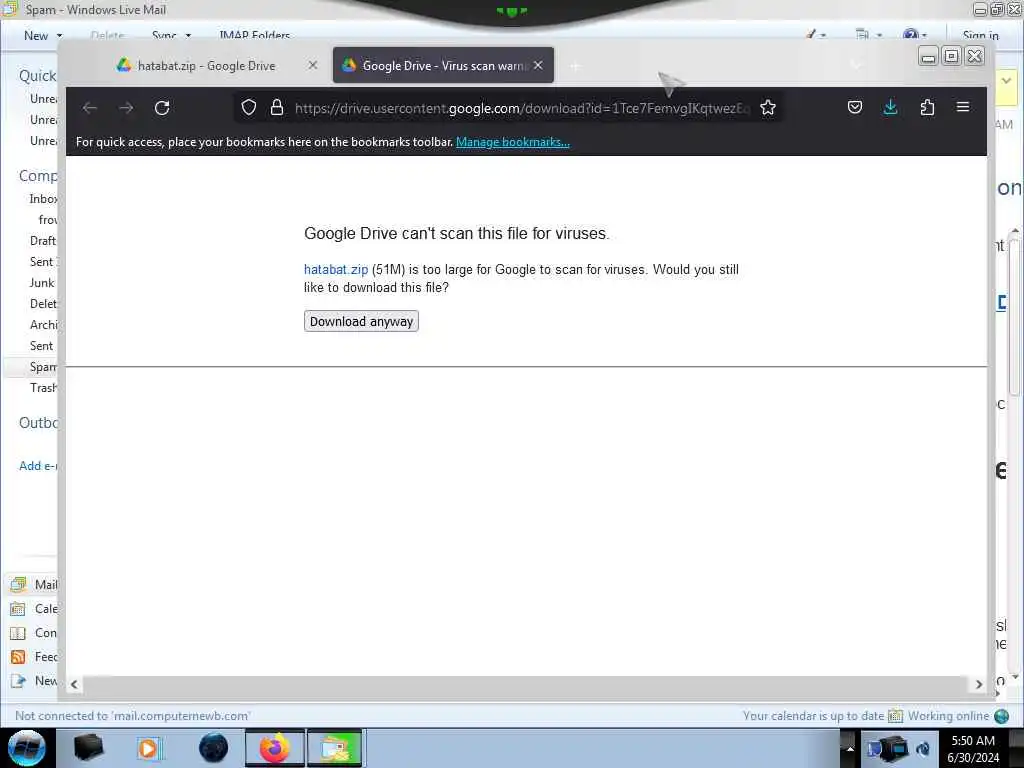Open the Windows Live Mail help icon
The image size is (1024, 768).
911,35
